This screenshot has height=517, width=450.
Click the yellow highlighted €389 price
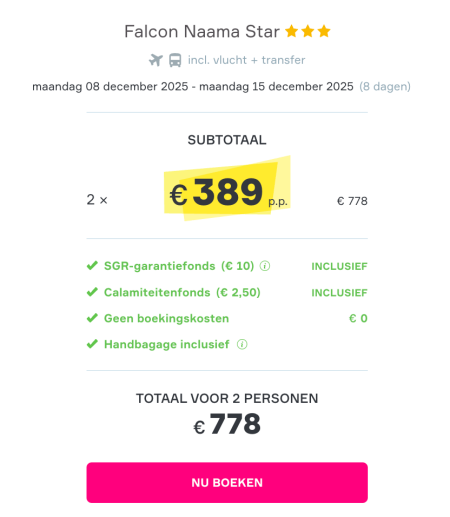click(227, 192)
